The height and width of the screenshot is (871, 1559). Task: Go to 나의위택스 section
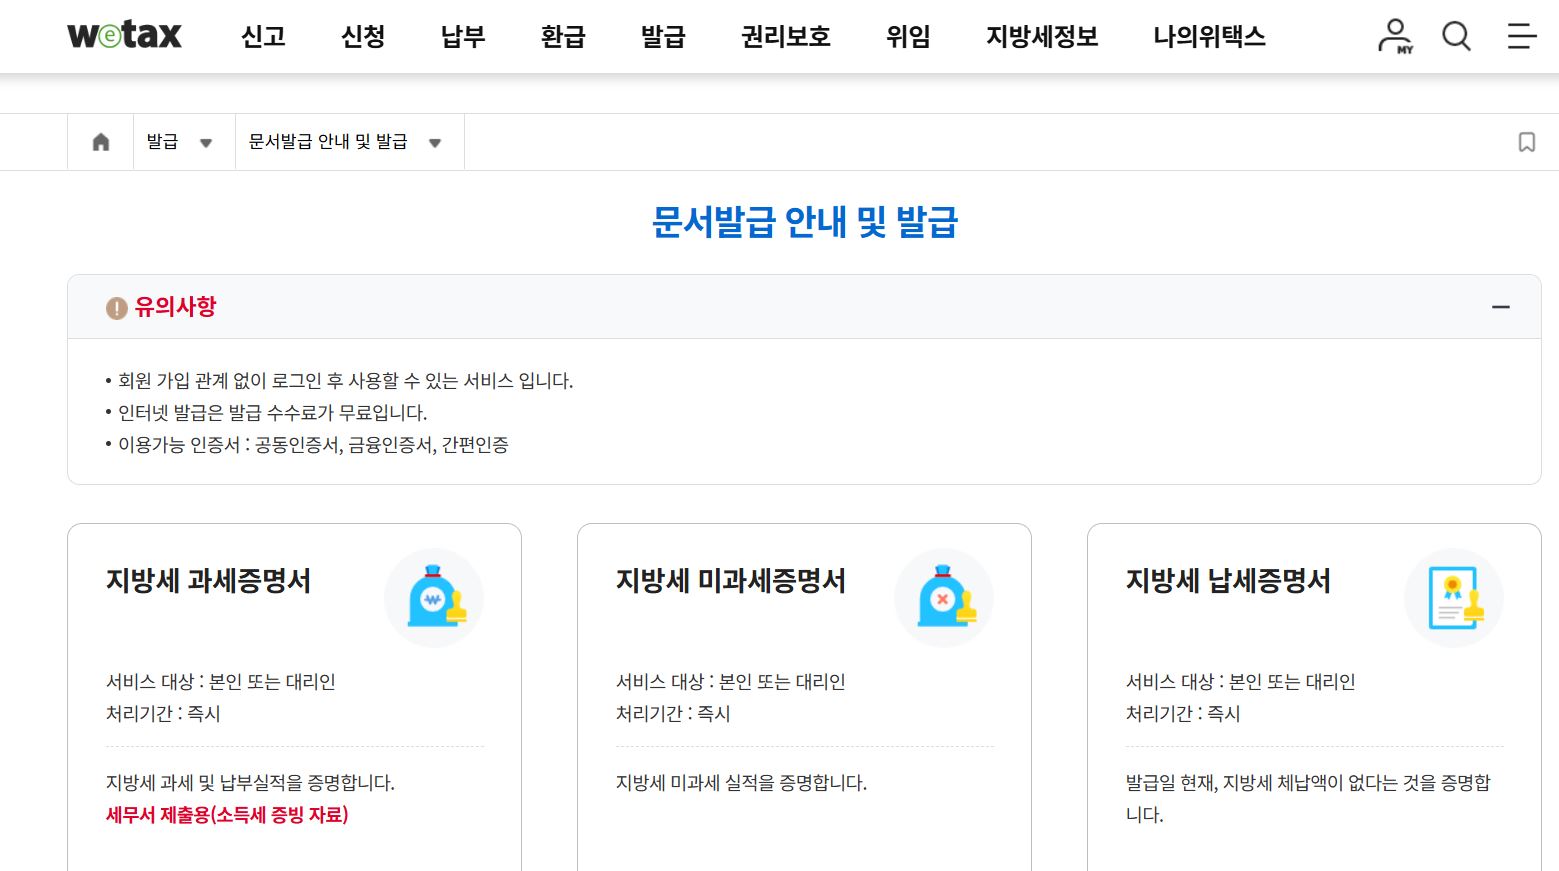[1207, 36]
